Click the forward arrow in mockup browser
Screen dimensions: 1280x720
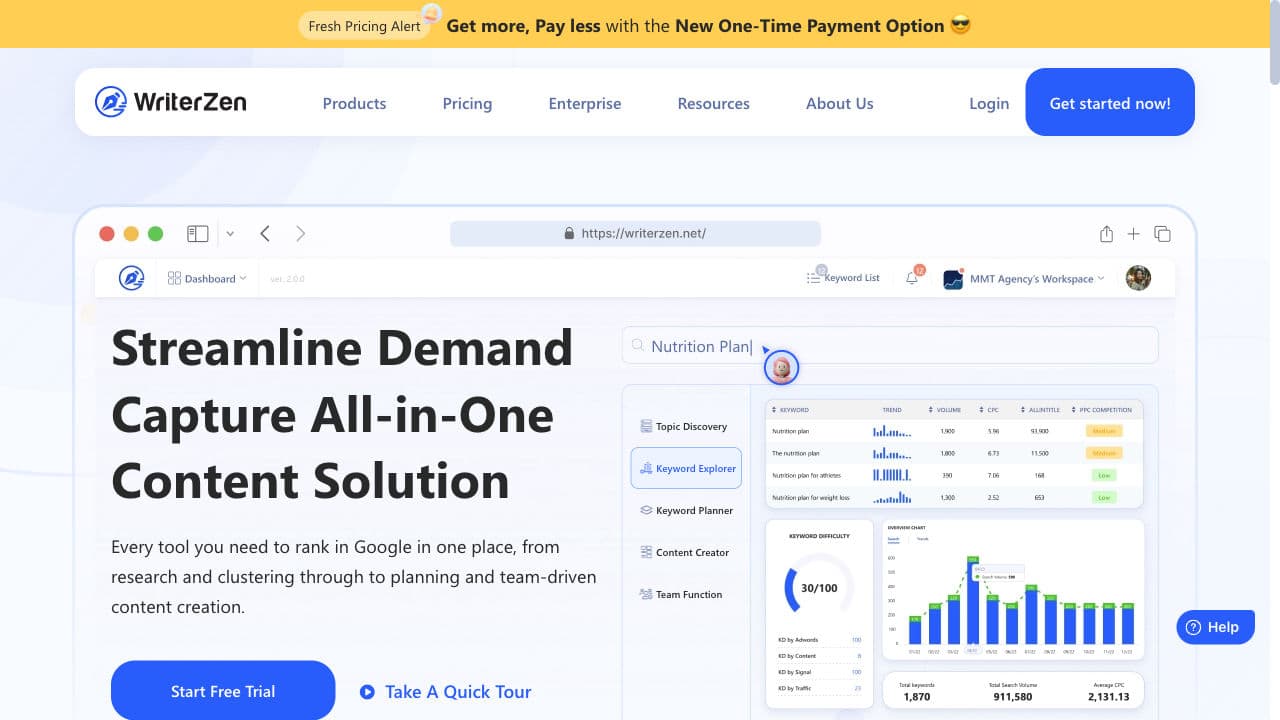coord(300,234)
